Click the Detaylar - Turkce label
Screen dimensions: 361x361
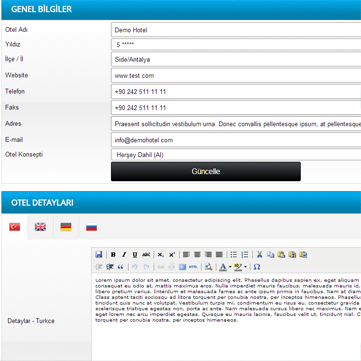31,321
